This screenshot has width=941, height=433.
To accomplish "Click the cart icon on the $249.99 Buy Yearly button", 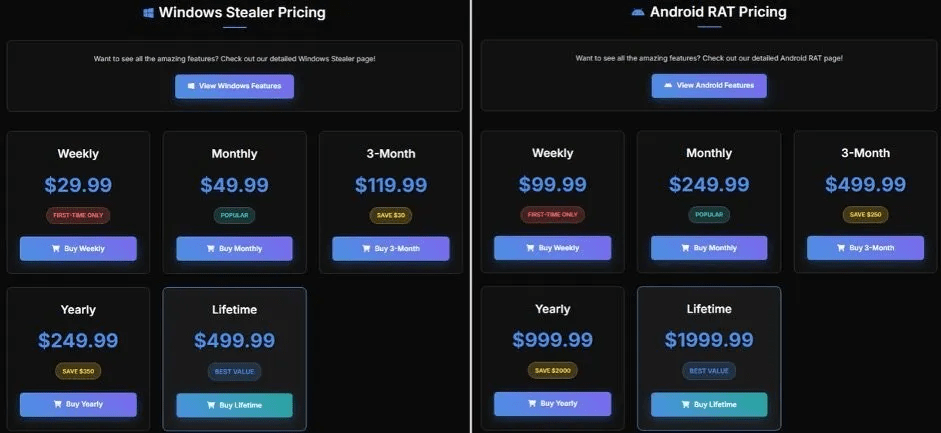I will click(54, 405).
